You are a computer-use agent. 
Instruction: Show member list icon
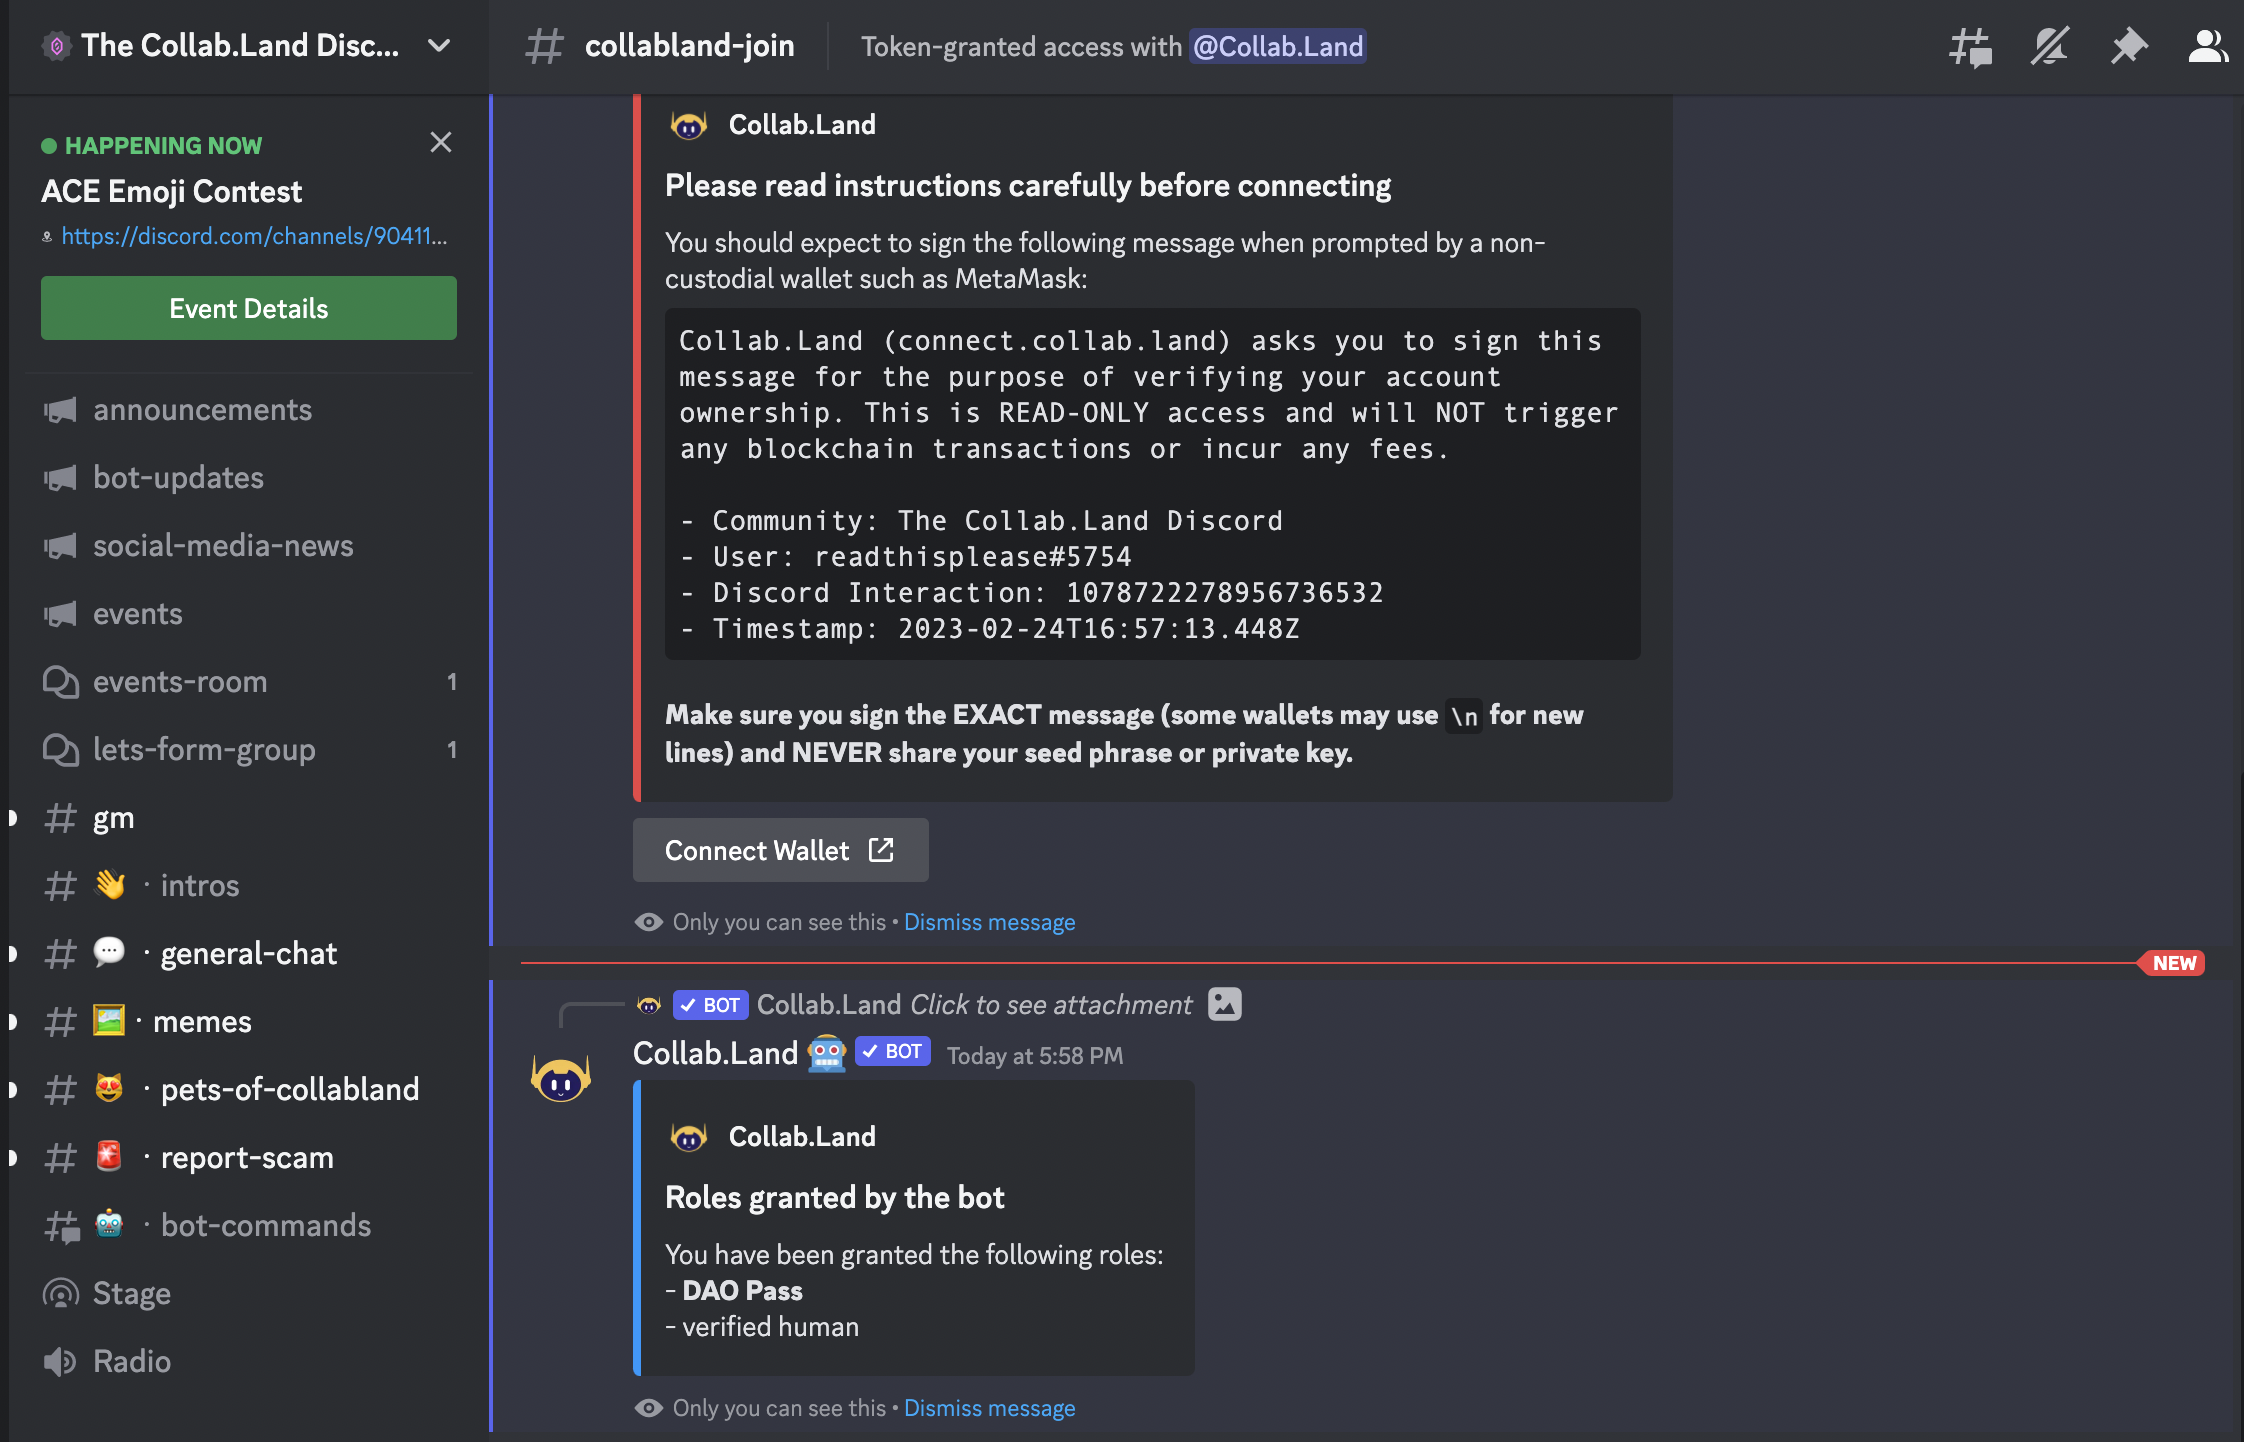[2208, 46]
